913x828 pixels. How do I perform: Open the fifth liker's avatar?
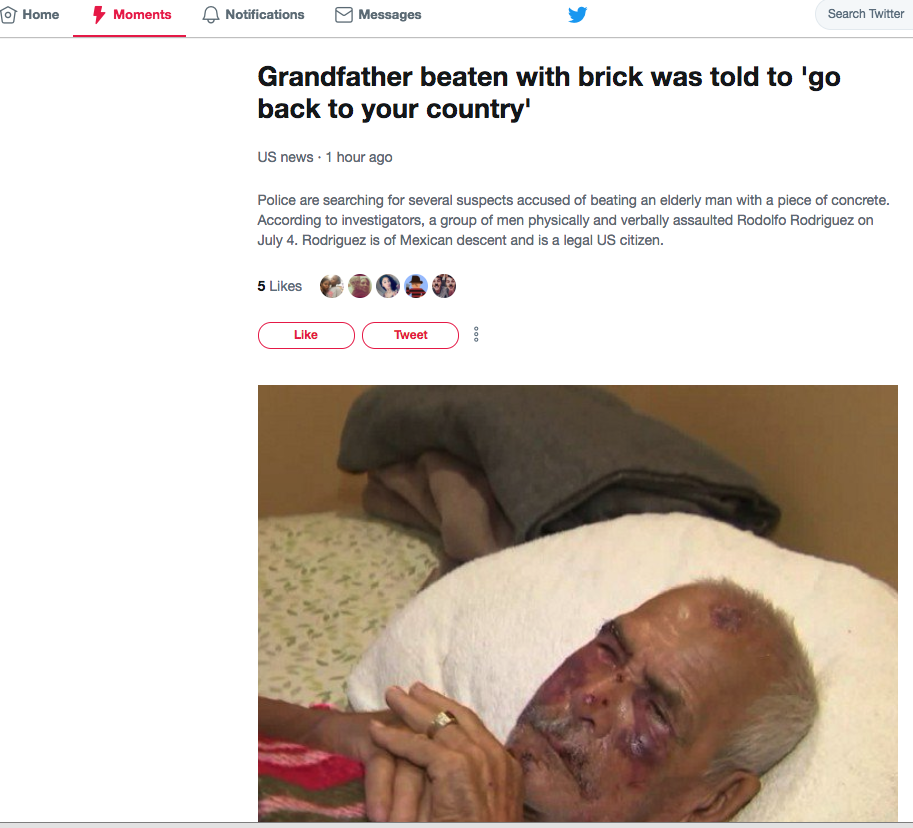(444, 286)
